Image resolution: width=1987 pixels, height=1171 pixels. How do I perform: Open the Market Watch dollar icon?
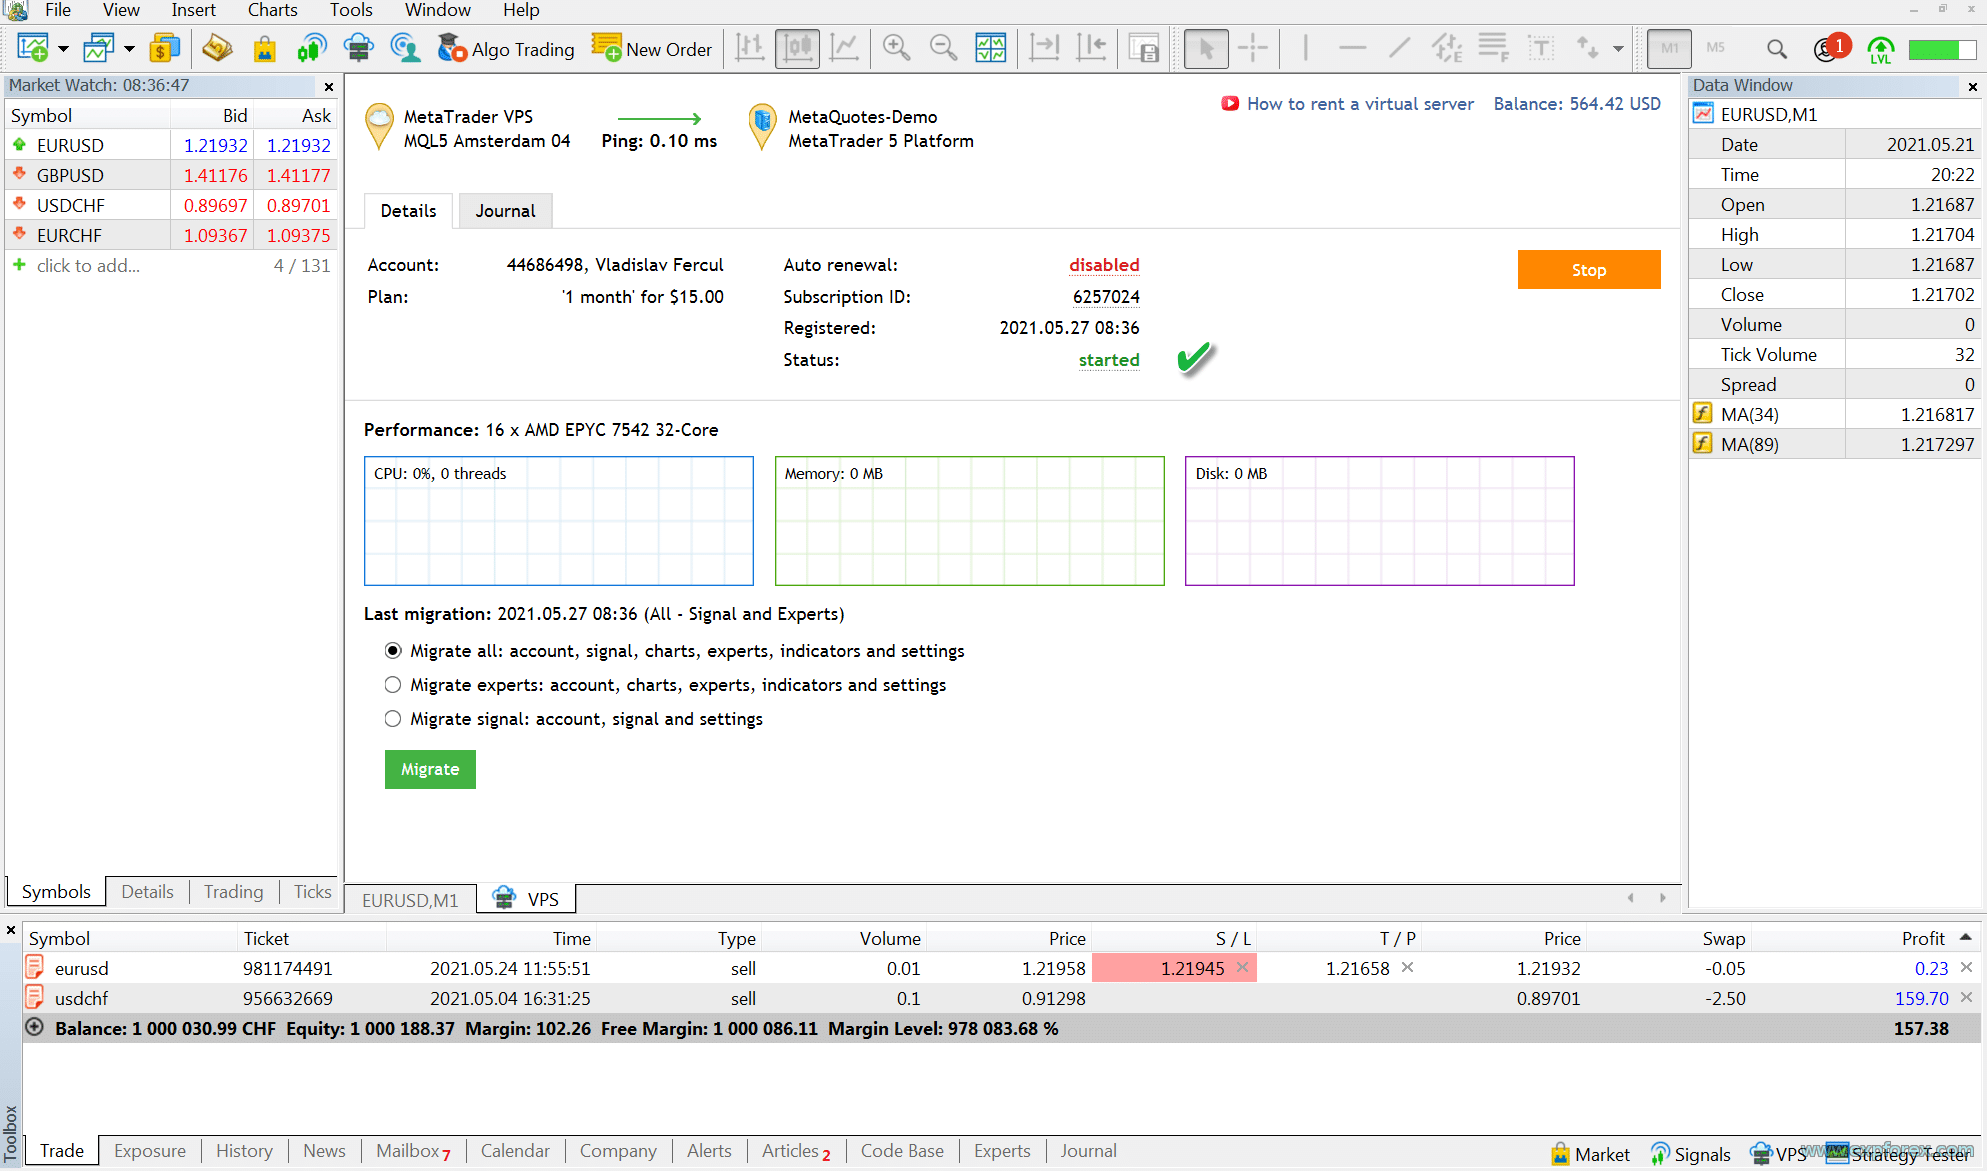[164, 48]
